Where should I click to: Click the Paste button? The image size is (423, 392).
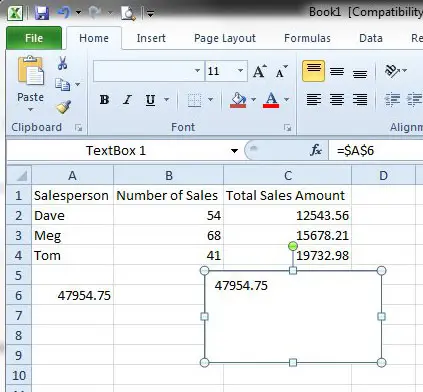tap(30, 84)
